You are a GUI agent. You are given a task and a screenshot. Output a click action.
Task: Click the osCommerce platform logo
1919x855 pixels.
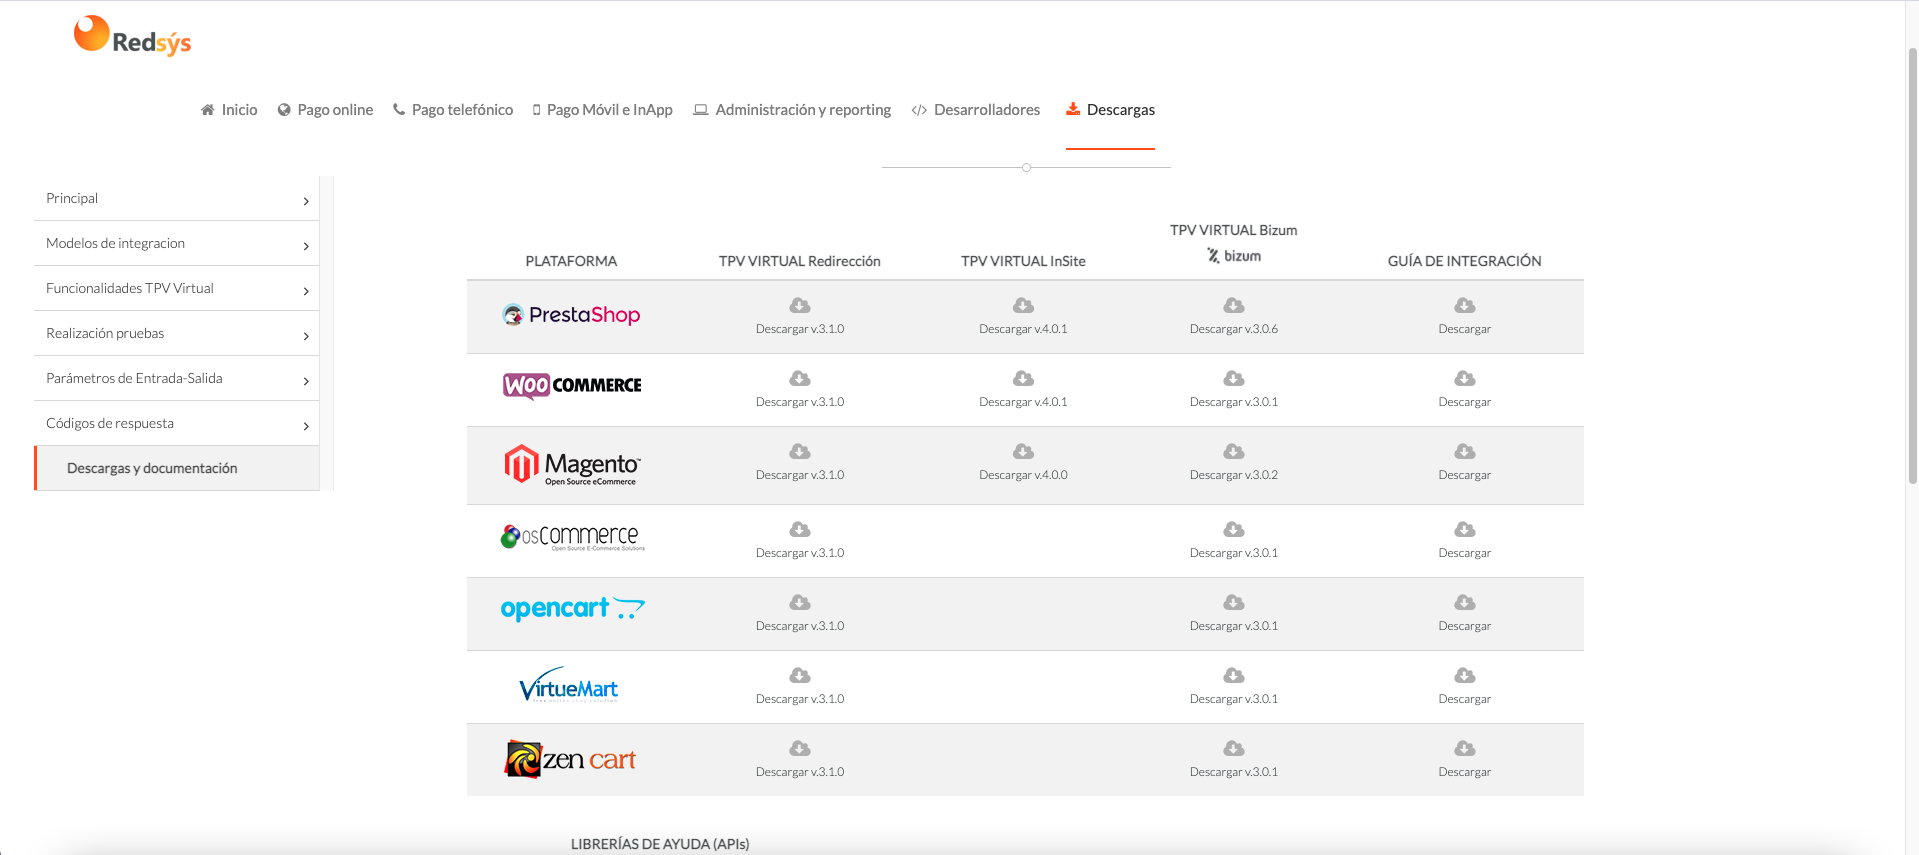coord(572,538)
